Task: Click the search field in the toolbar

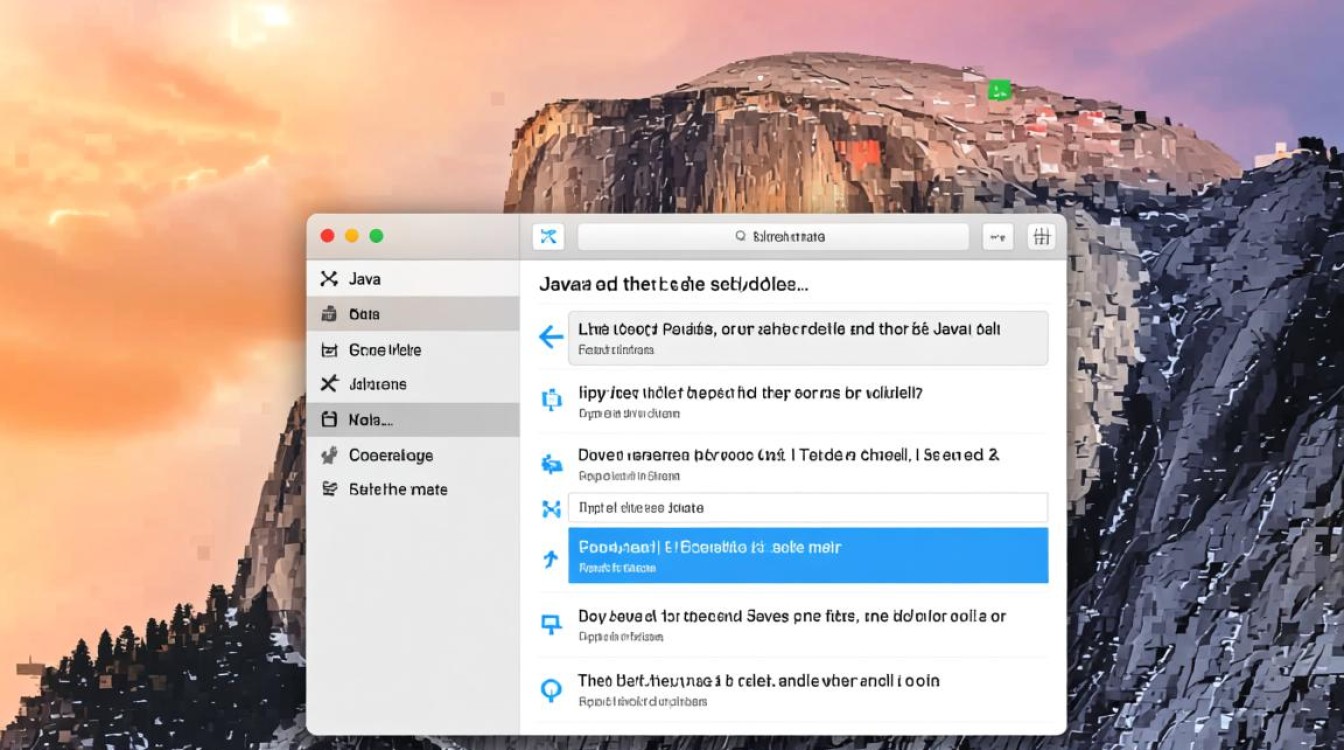Action: click(773, 237)
